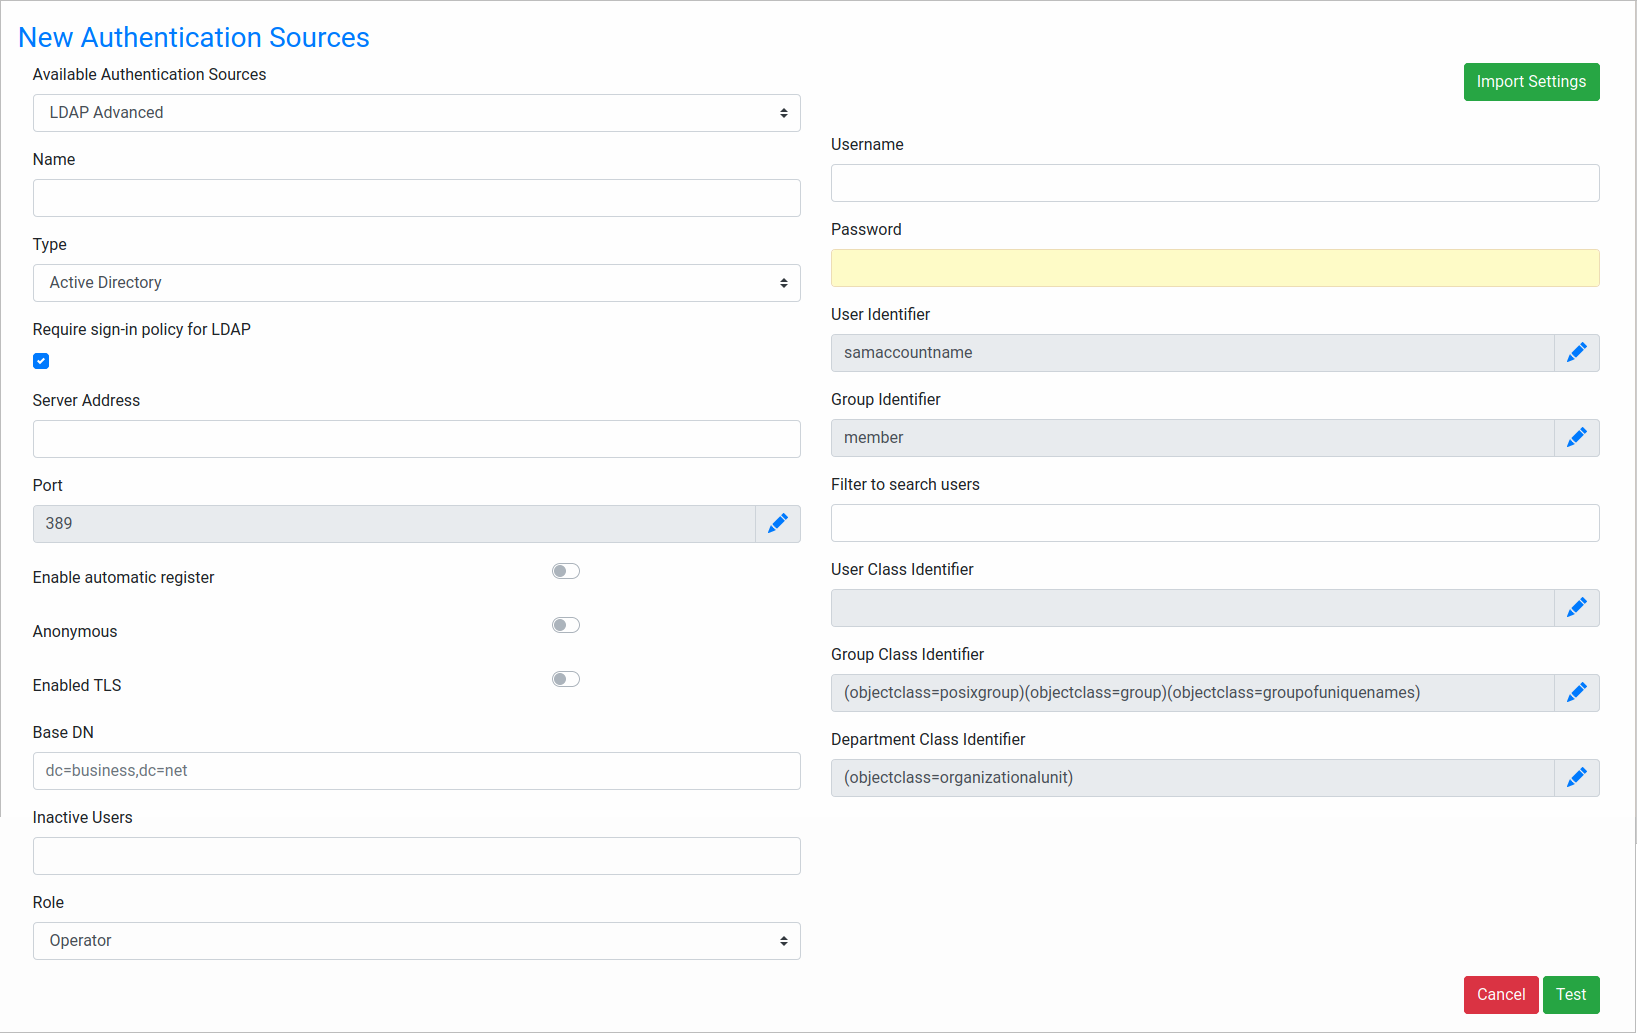1637x1035 pixels.
Task: Select the yellow Password field
Action: click(x=1214, y=268)
